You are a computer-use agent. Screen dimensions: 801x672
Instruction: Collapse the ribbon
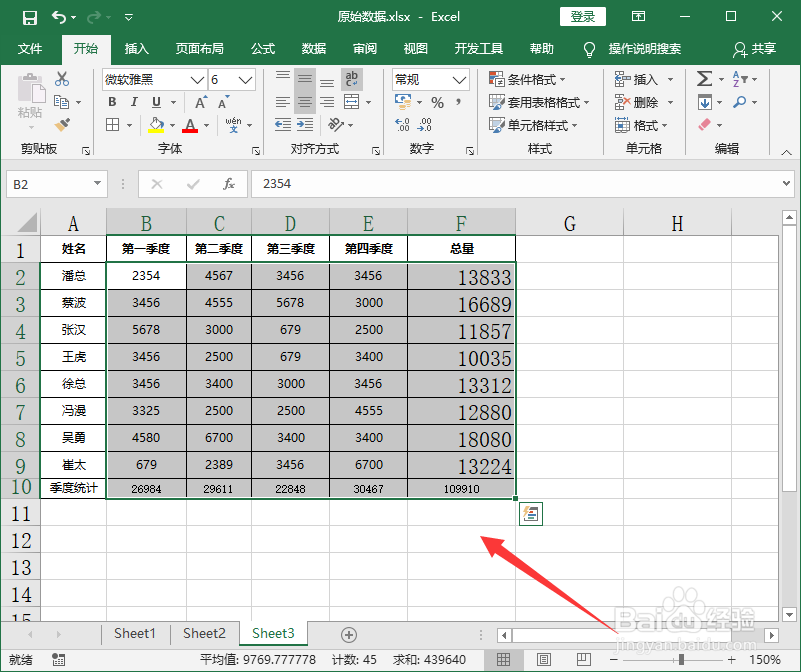787,152
